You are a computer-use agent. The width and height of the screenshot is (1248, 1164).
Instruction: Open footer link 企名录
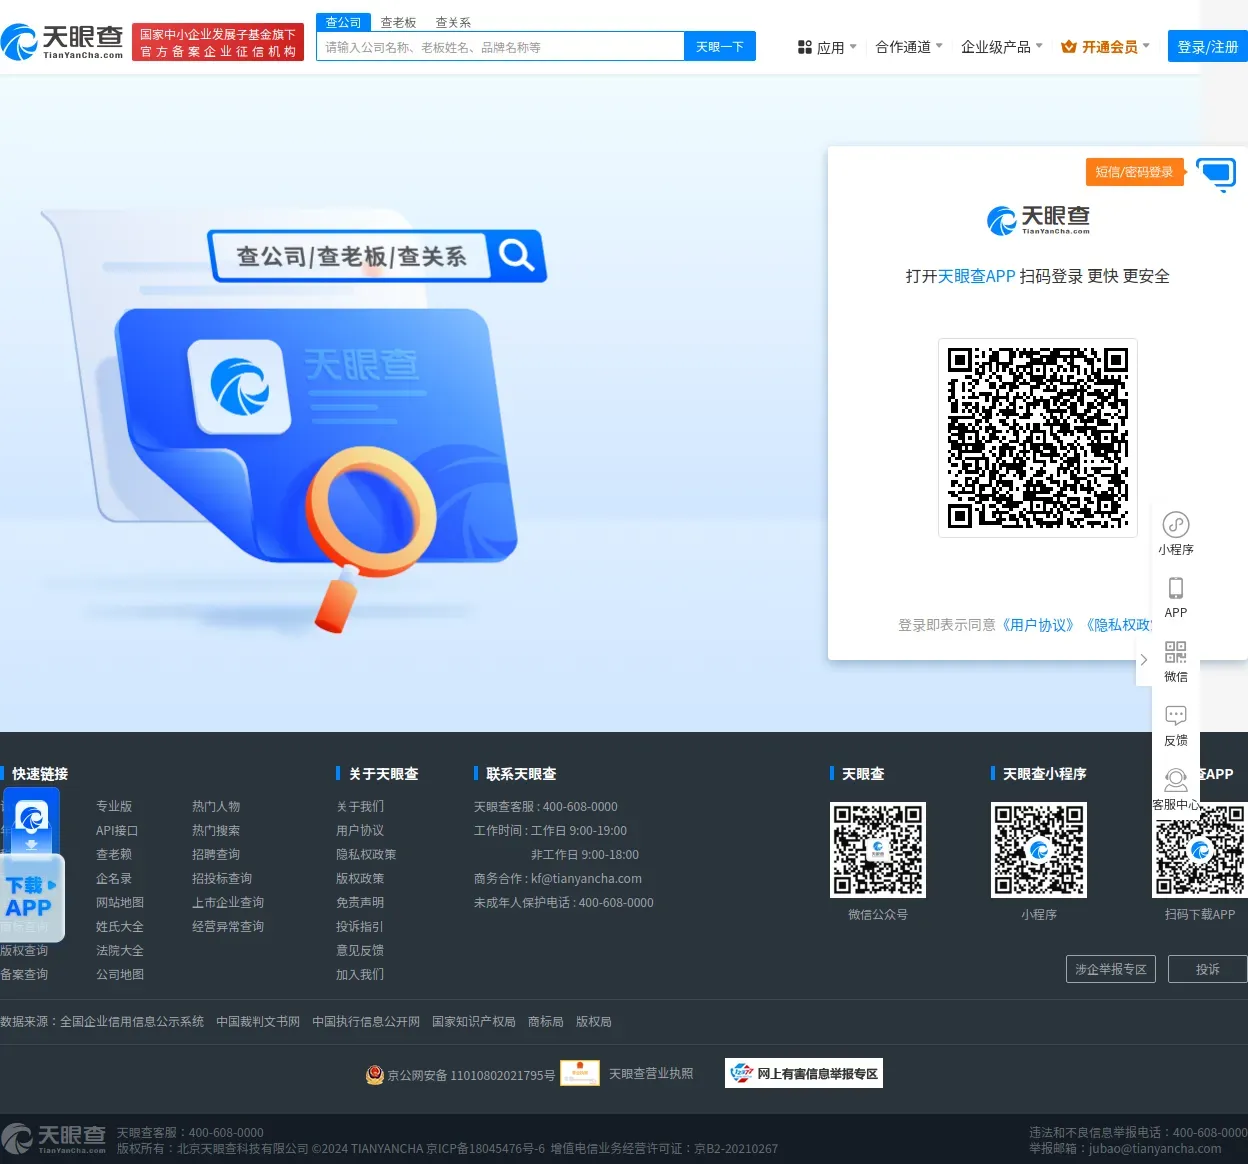(x=114, y=878)
